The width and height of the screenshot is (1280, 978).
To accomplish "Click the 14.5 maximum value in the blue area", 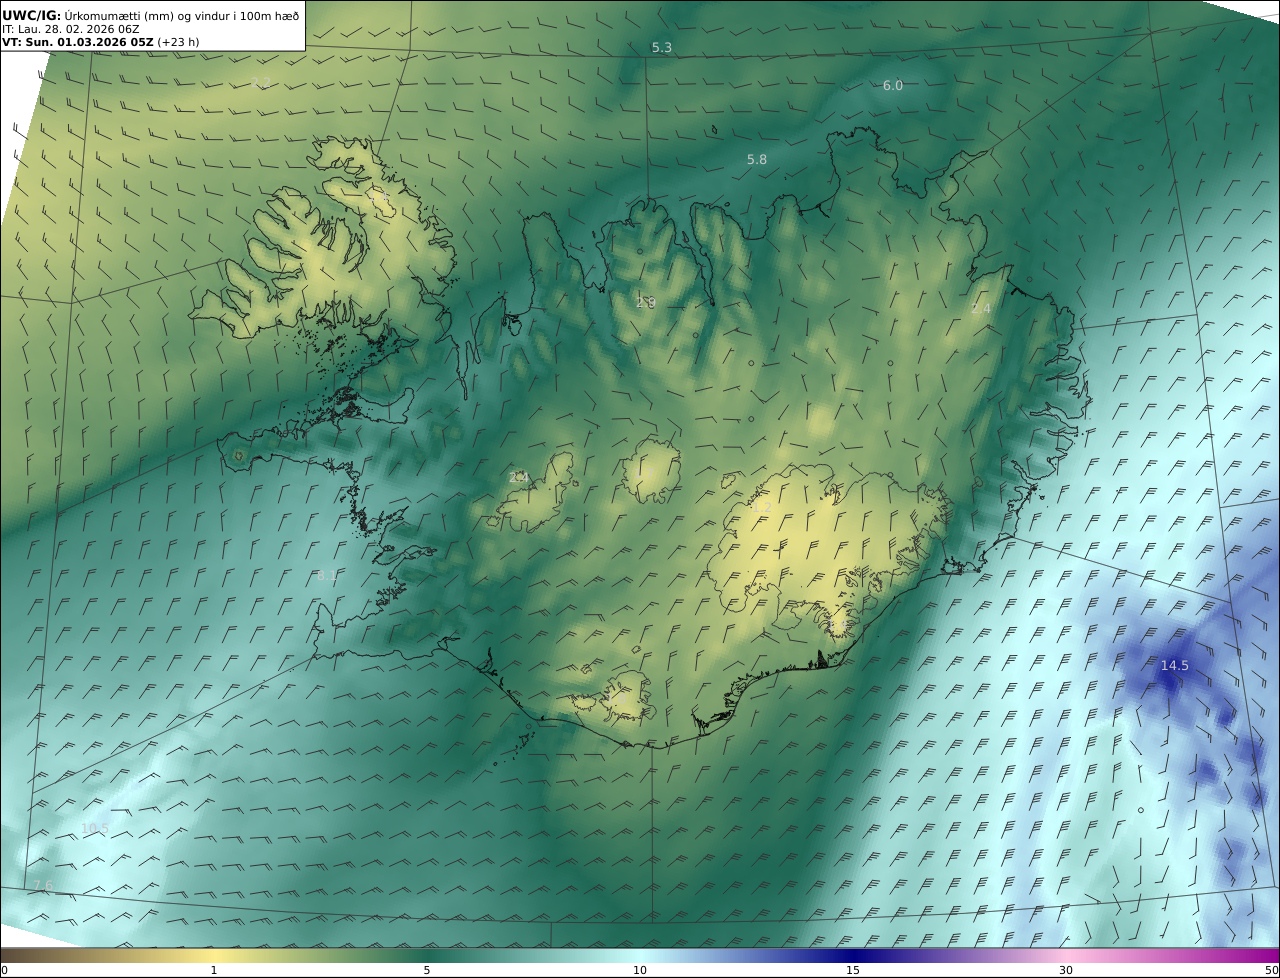I will [1175, 666].
